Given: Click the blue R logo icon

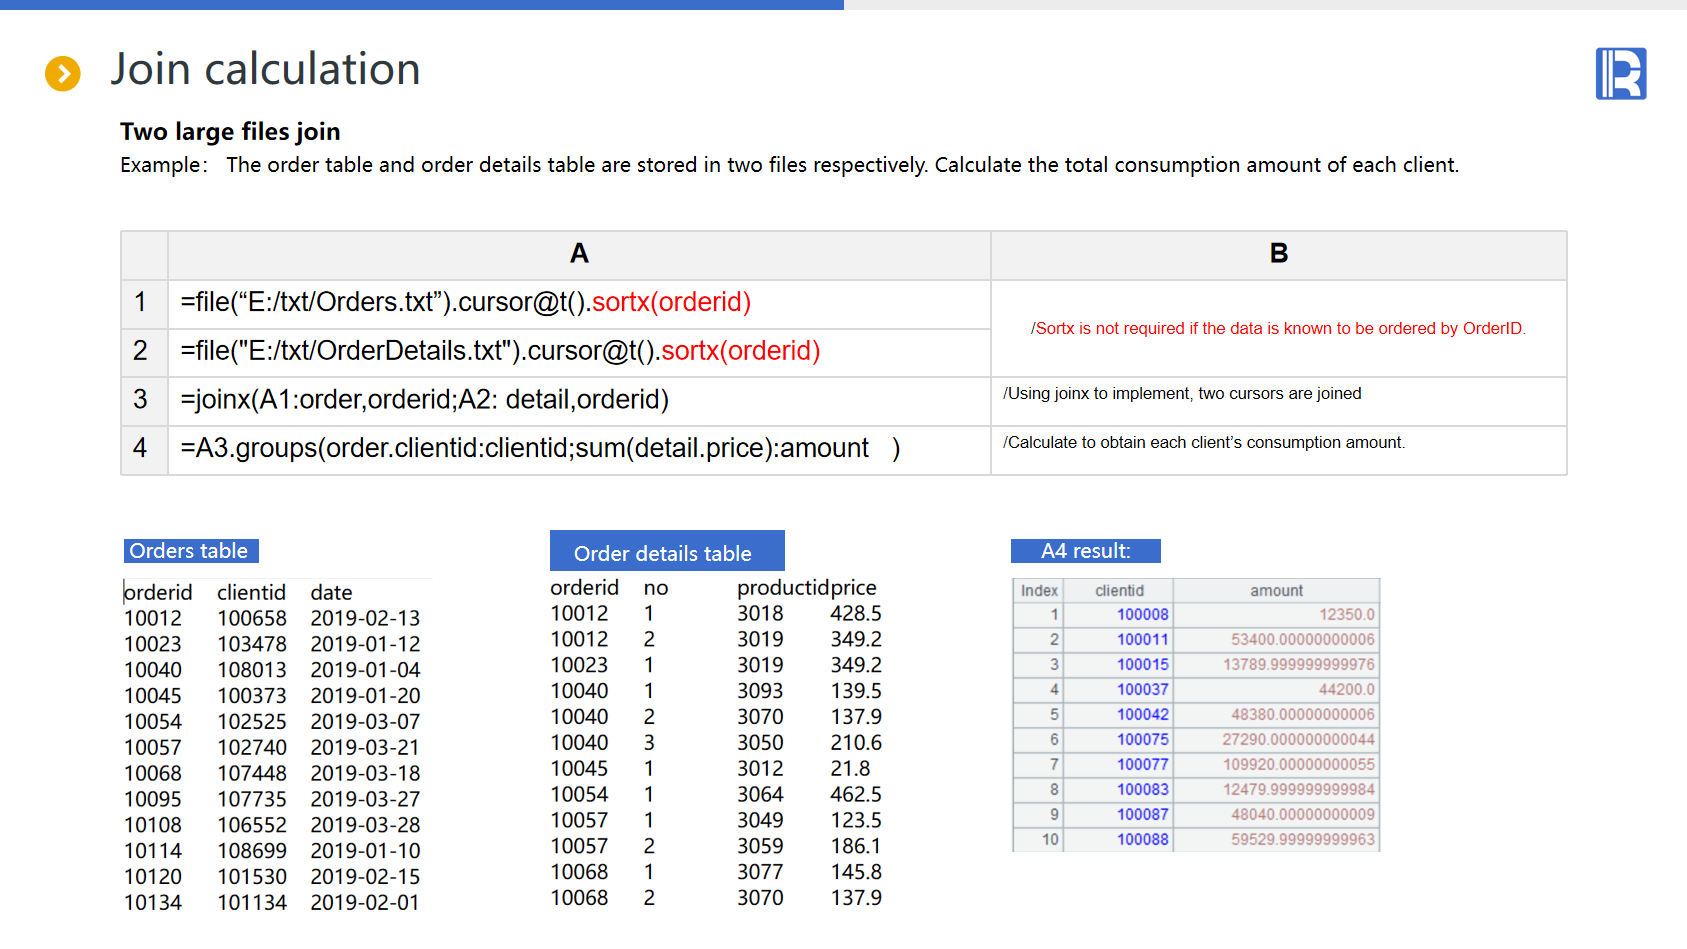Looking at the screenshot, I should tap(1620, 74).
